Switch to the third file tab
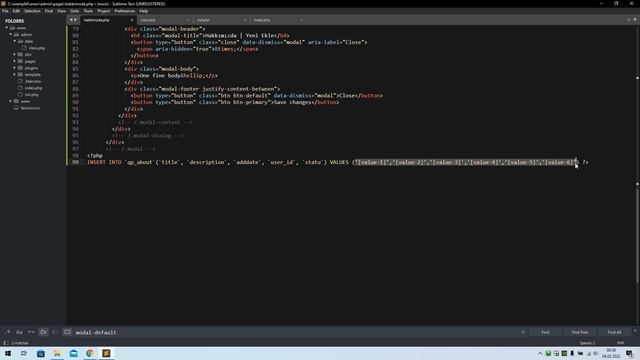640x360 pixels. coord(221,20)
